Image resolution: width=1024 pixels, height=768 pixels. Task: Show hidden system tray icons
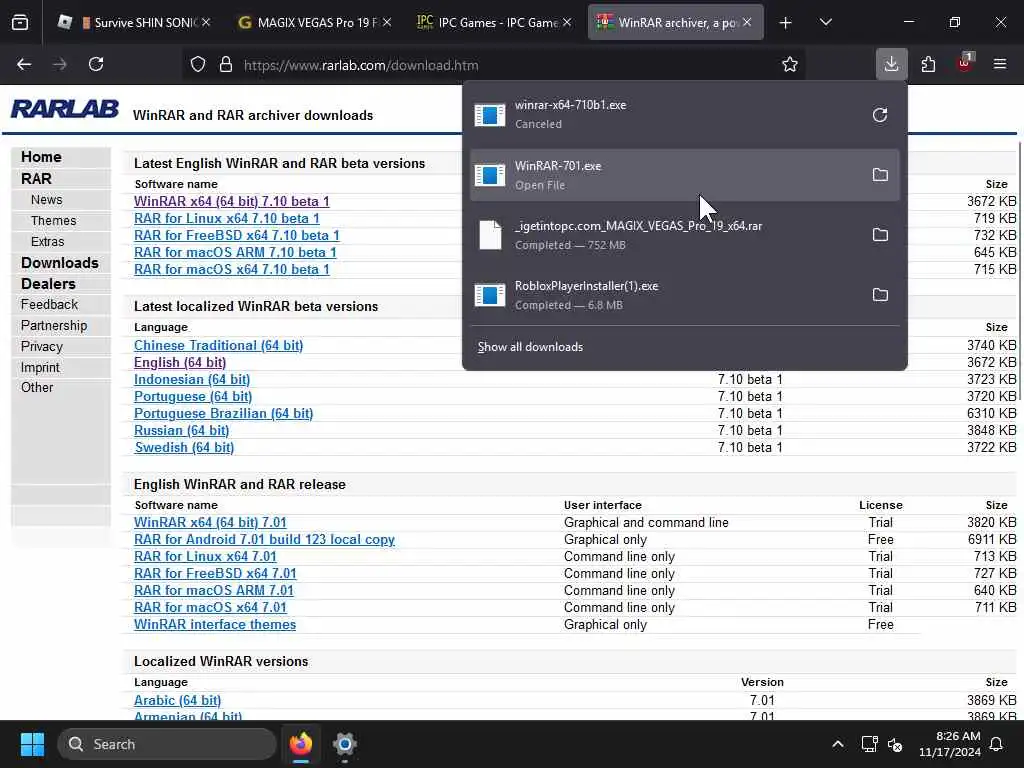pos(837,744)
